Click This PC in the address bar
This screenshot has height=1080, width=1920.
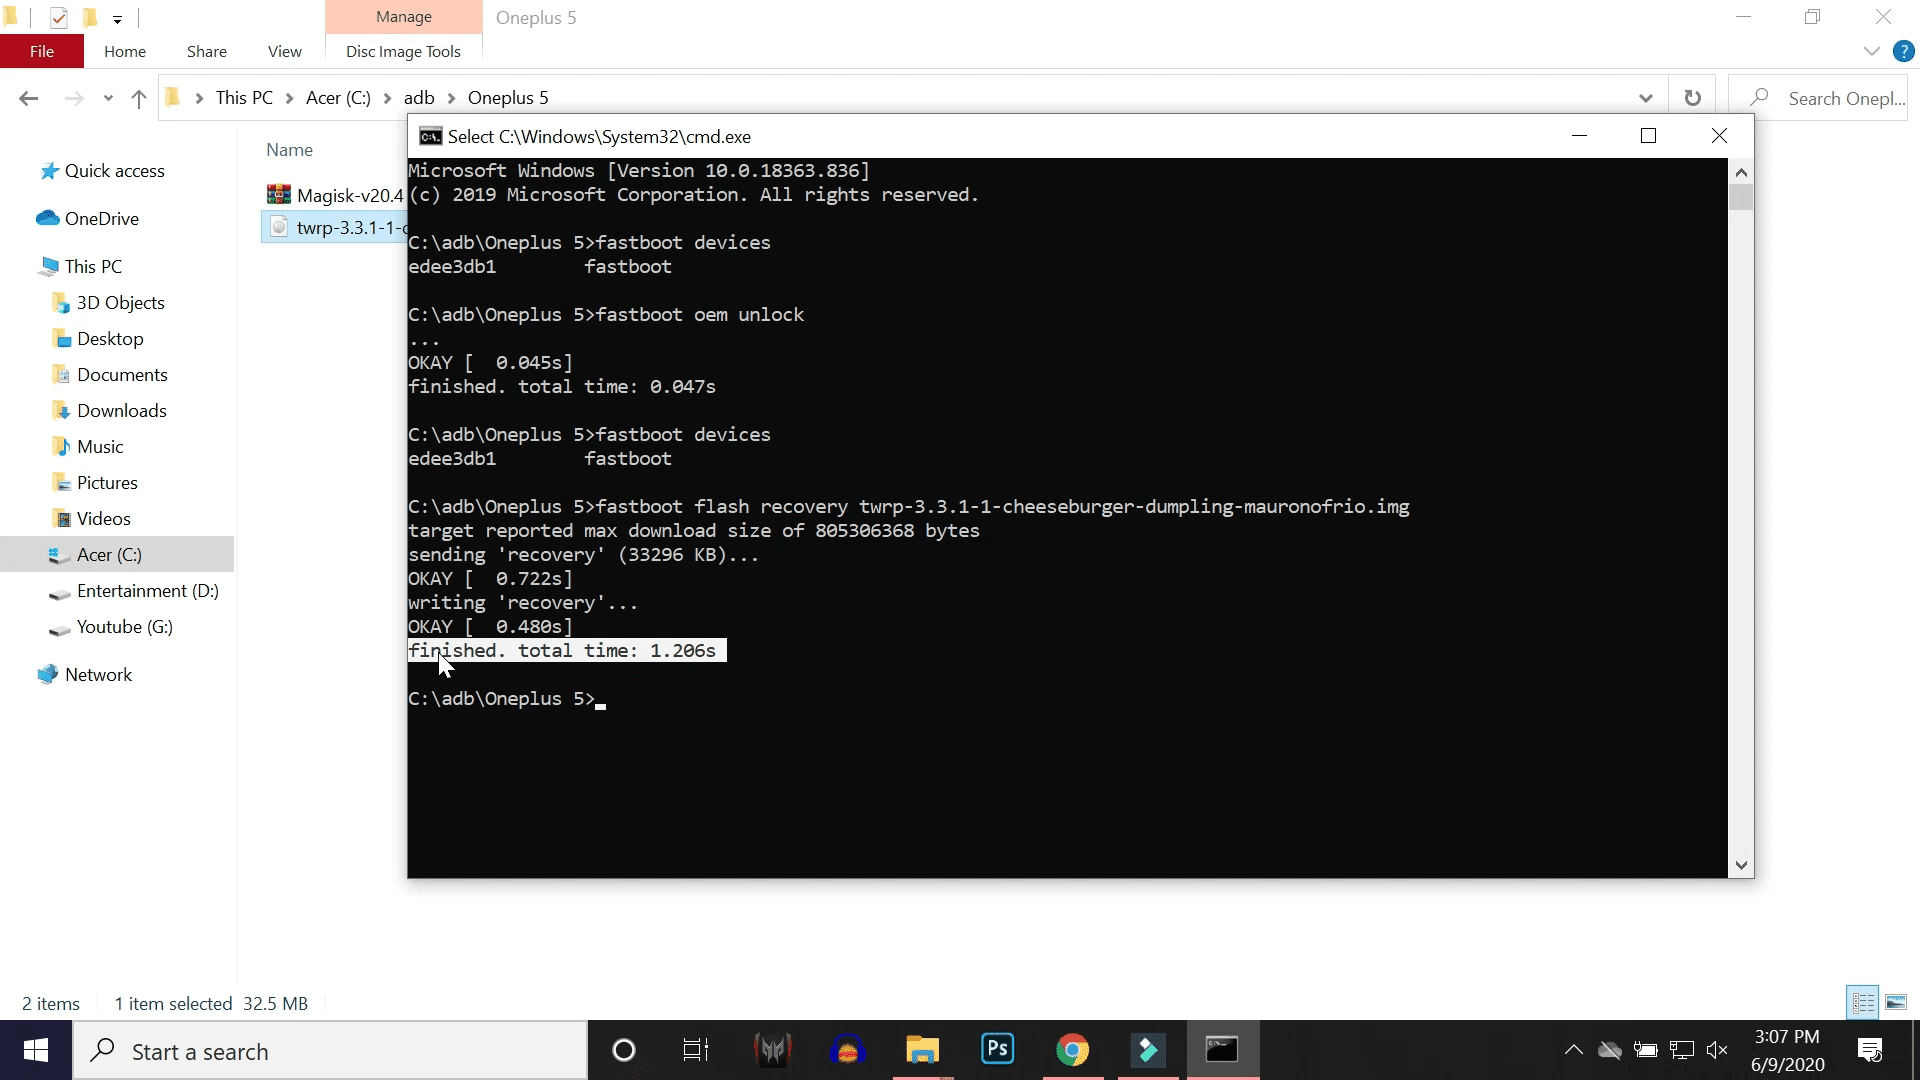click(244, 98)
